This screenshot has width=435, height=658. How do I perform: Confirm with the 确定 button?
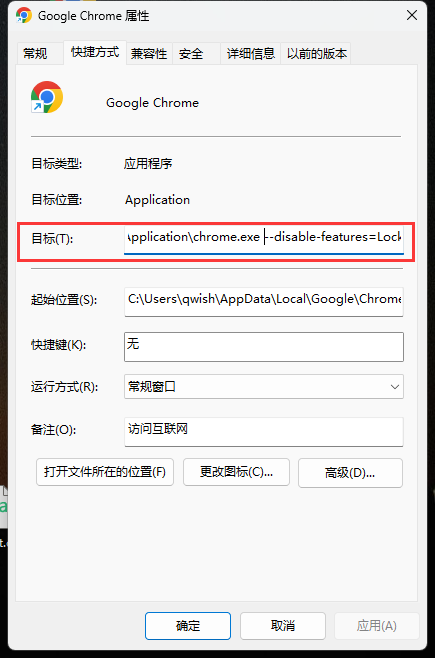pyautogui.click(x=188, y=626)
